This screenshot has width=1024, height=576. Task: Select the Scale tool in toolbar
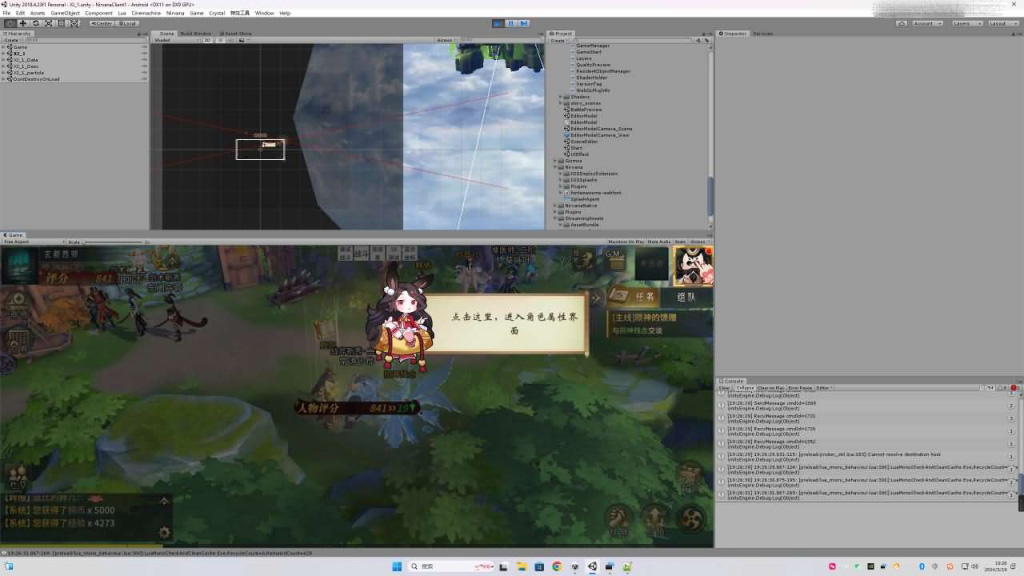49,23
